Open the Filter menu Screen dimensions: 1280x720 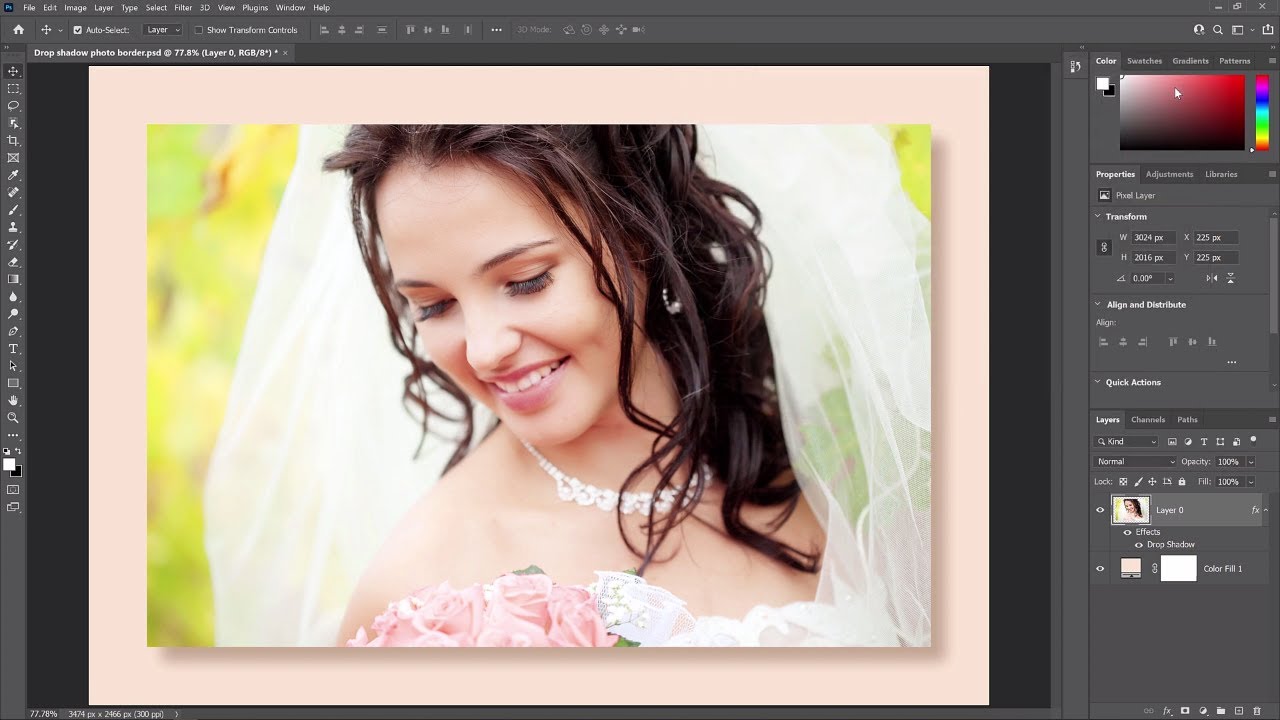(183, 8)
